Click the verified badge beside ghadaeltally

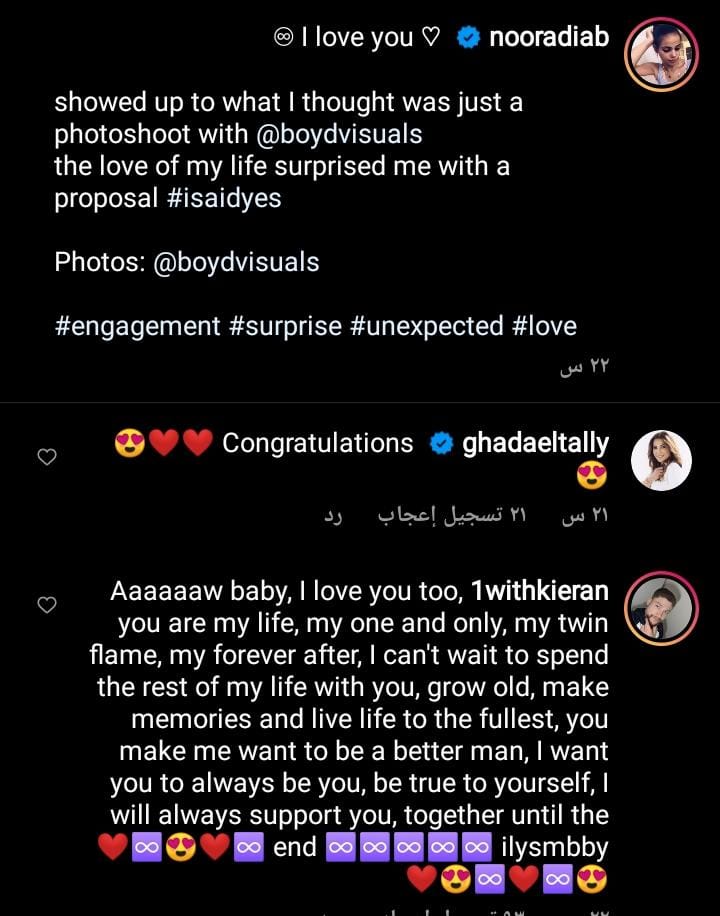[x=440, y=443]
